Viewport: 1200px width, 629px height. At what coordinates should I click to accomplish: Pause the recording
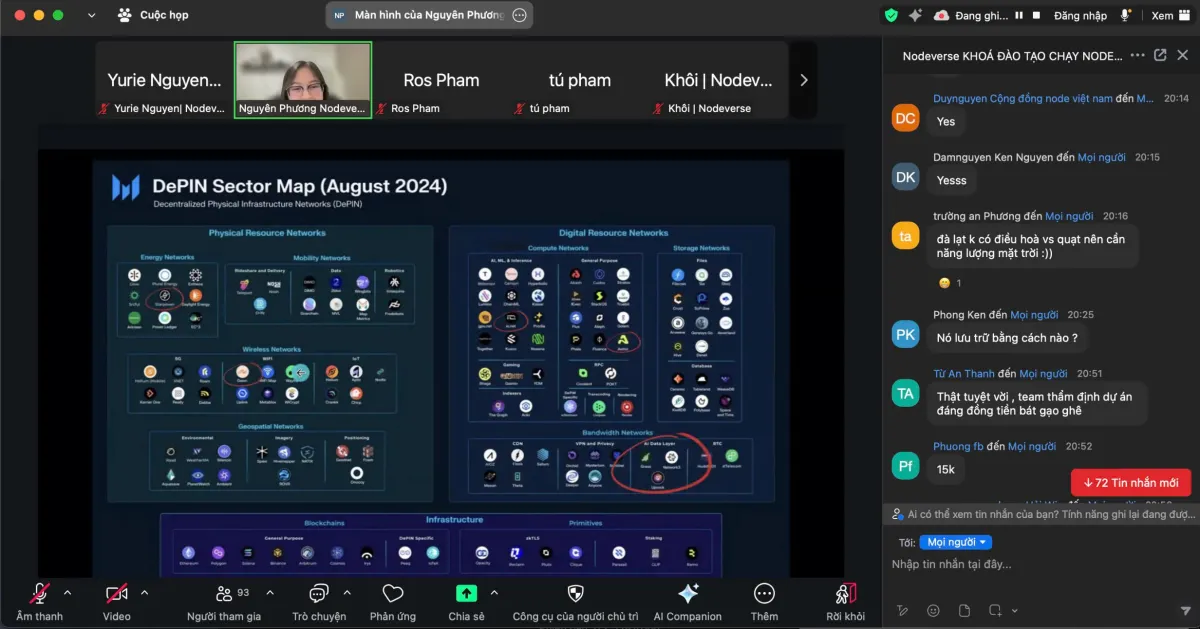tap(1019, 15)
